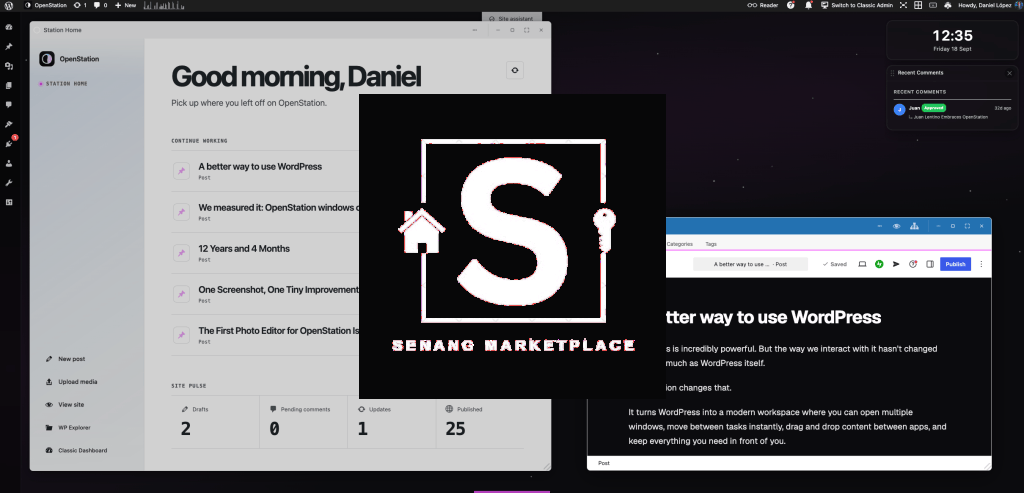Open the Pages icon in the left sidebar
This screenshot has width=1024, height=493.
[9, 86]
